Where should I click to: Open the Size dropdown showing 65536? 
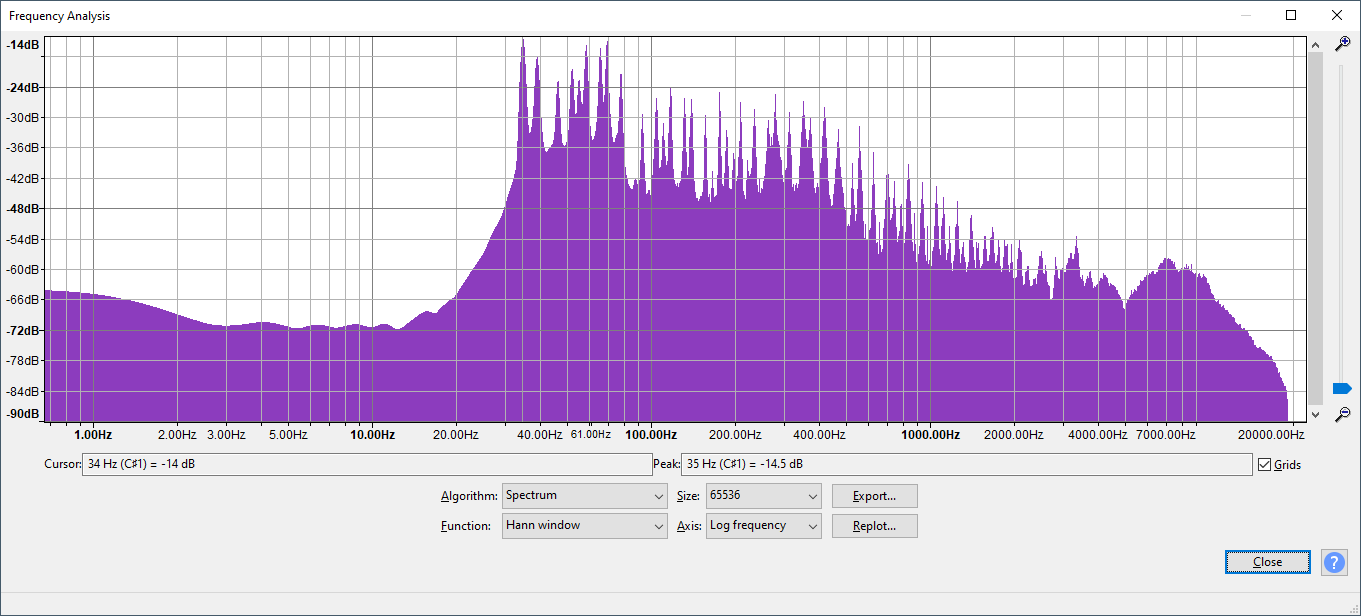click(x=764, y=496)
